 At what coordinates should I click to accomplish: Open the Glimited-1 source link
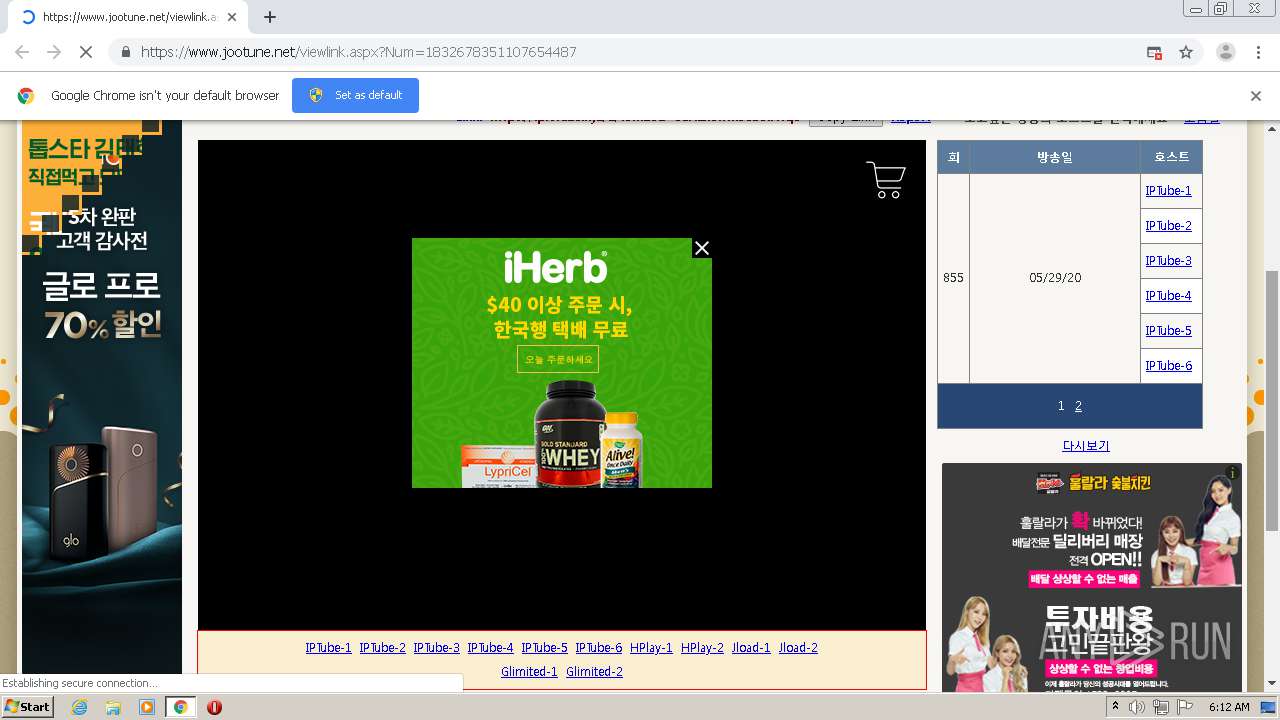(x=529, y=672)
